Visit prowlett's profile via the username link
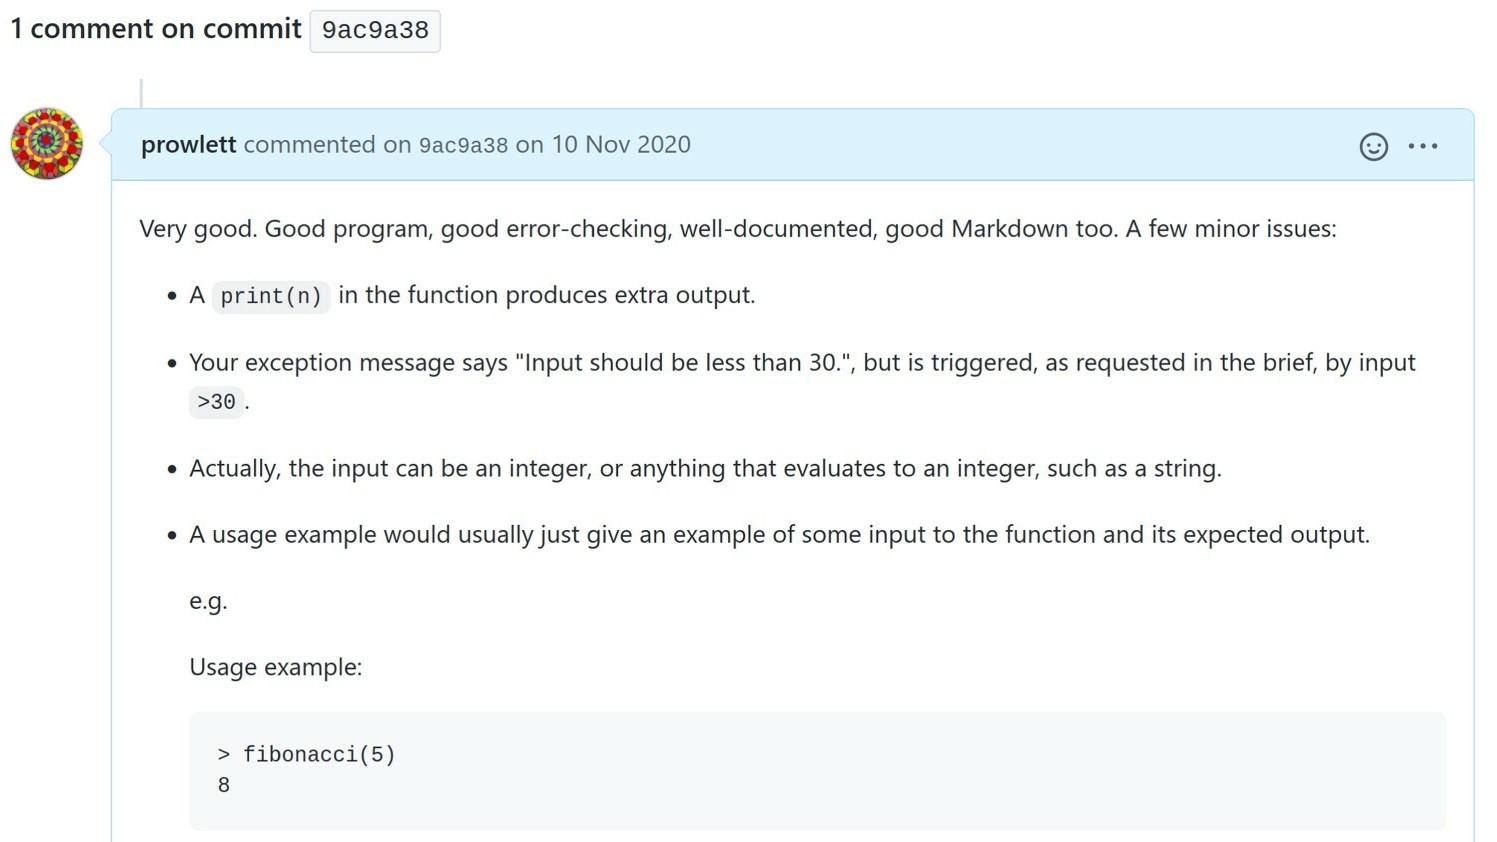 point(189,144)
